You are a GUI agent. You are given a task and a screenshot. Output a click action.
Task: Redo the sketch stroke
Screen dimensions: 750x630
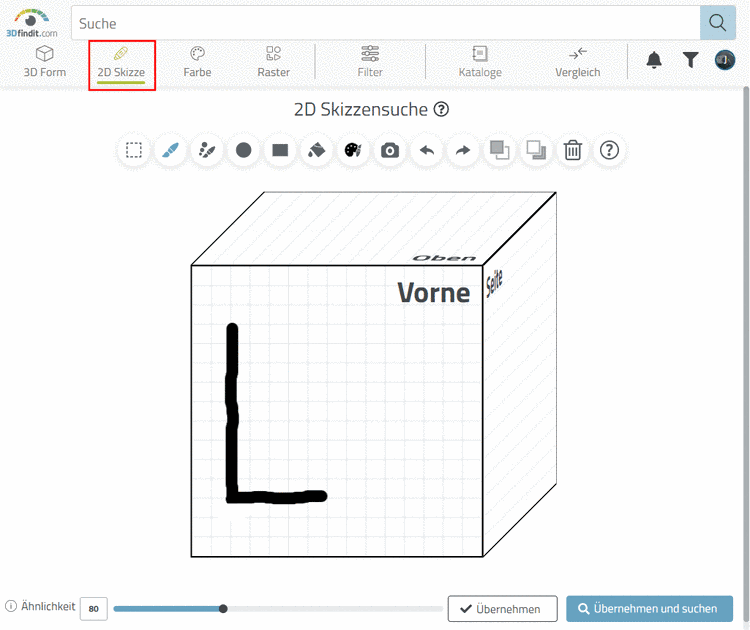463,150
